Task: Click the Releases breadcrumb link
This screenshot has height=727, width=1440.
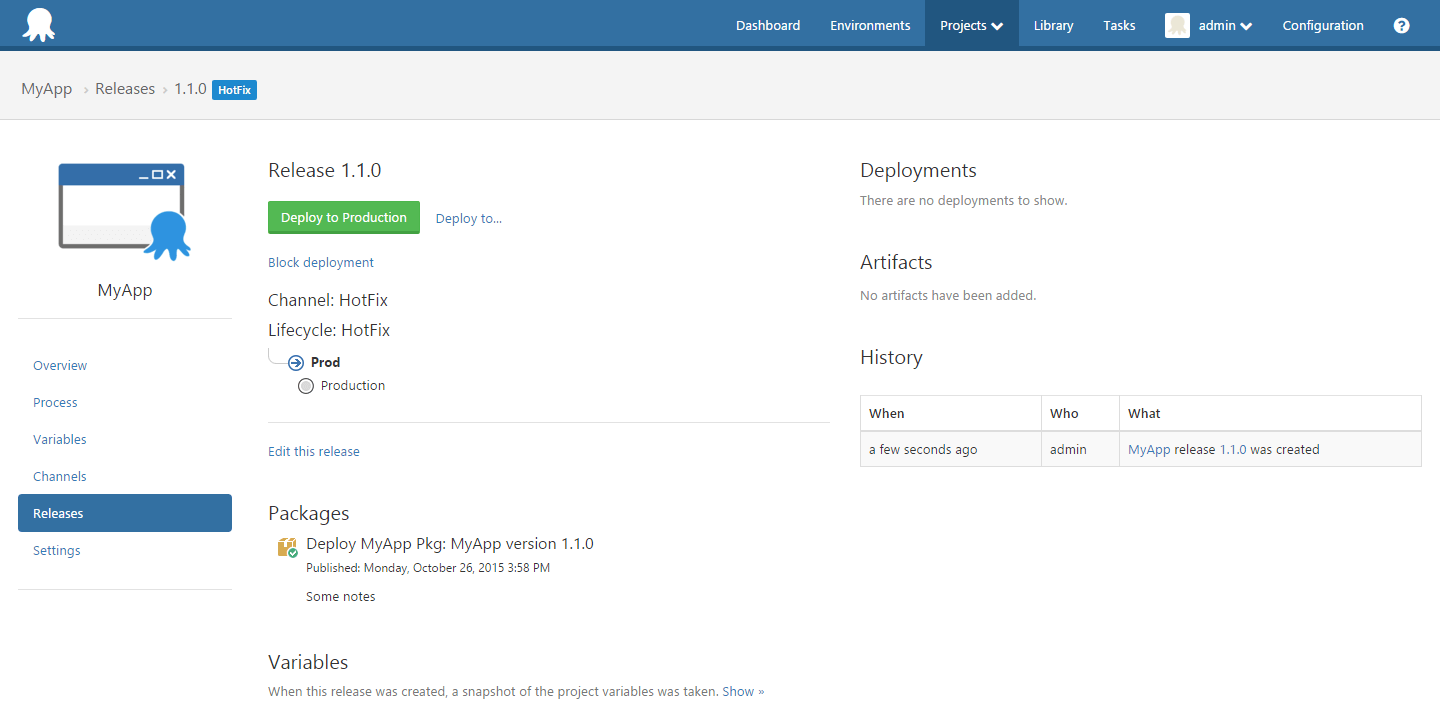Action: pyautogui.click(x=125, y=89)
